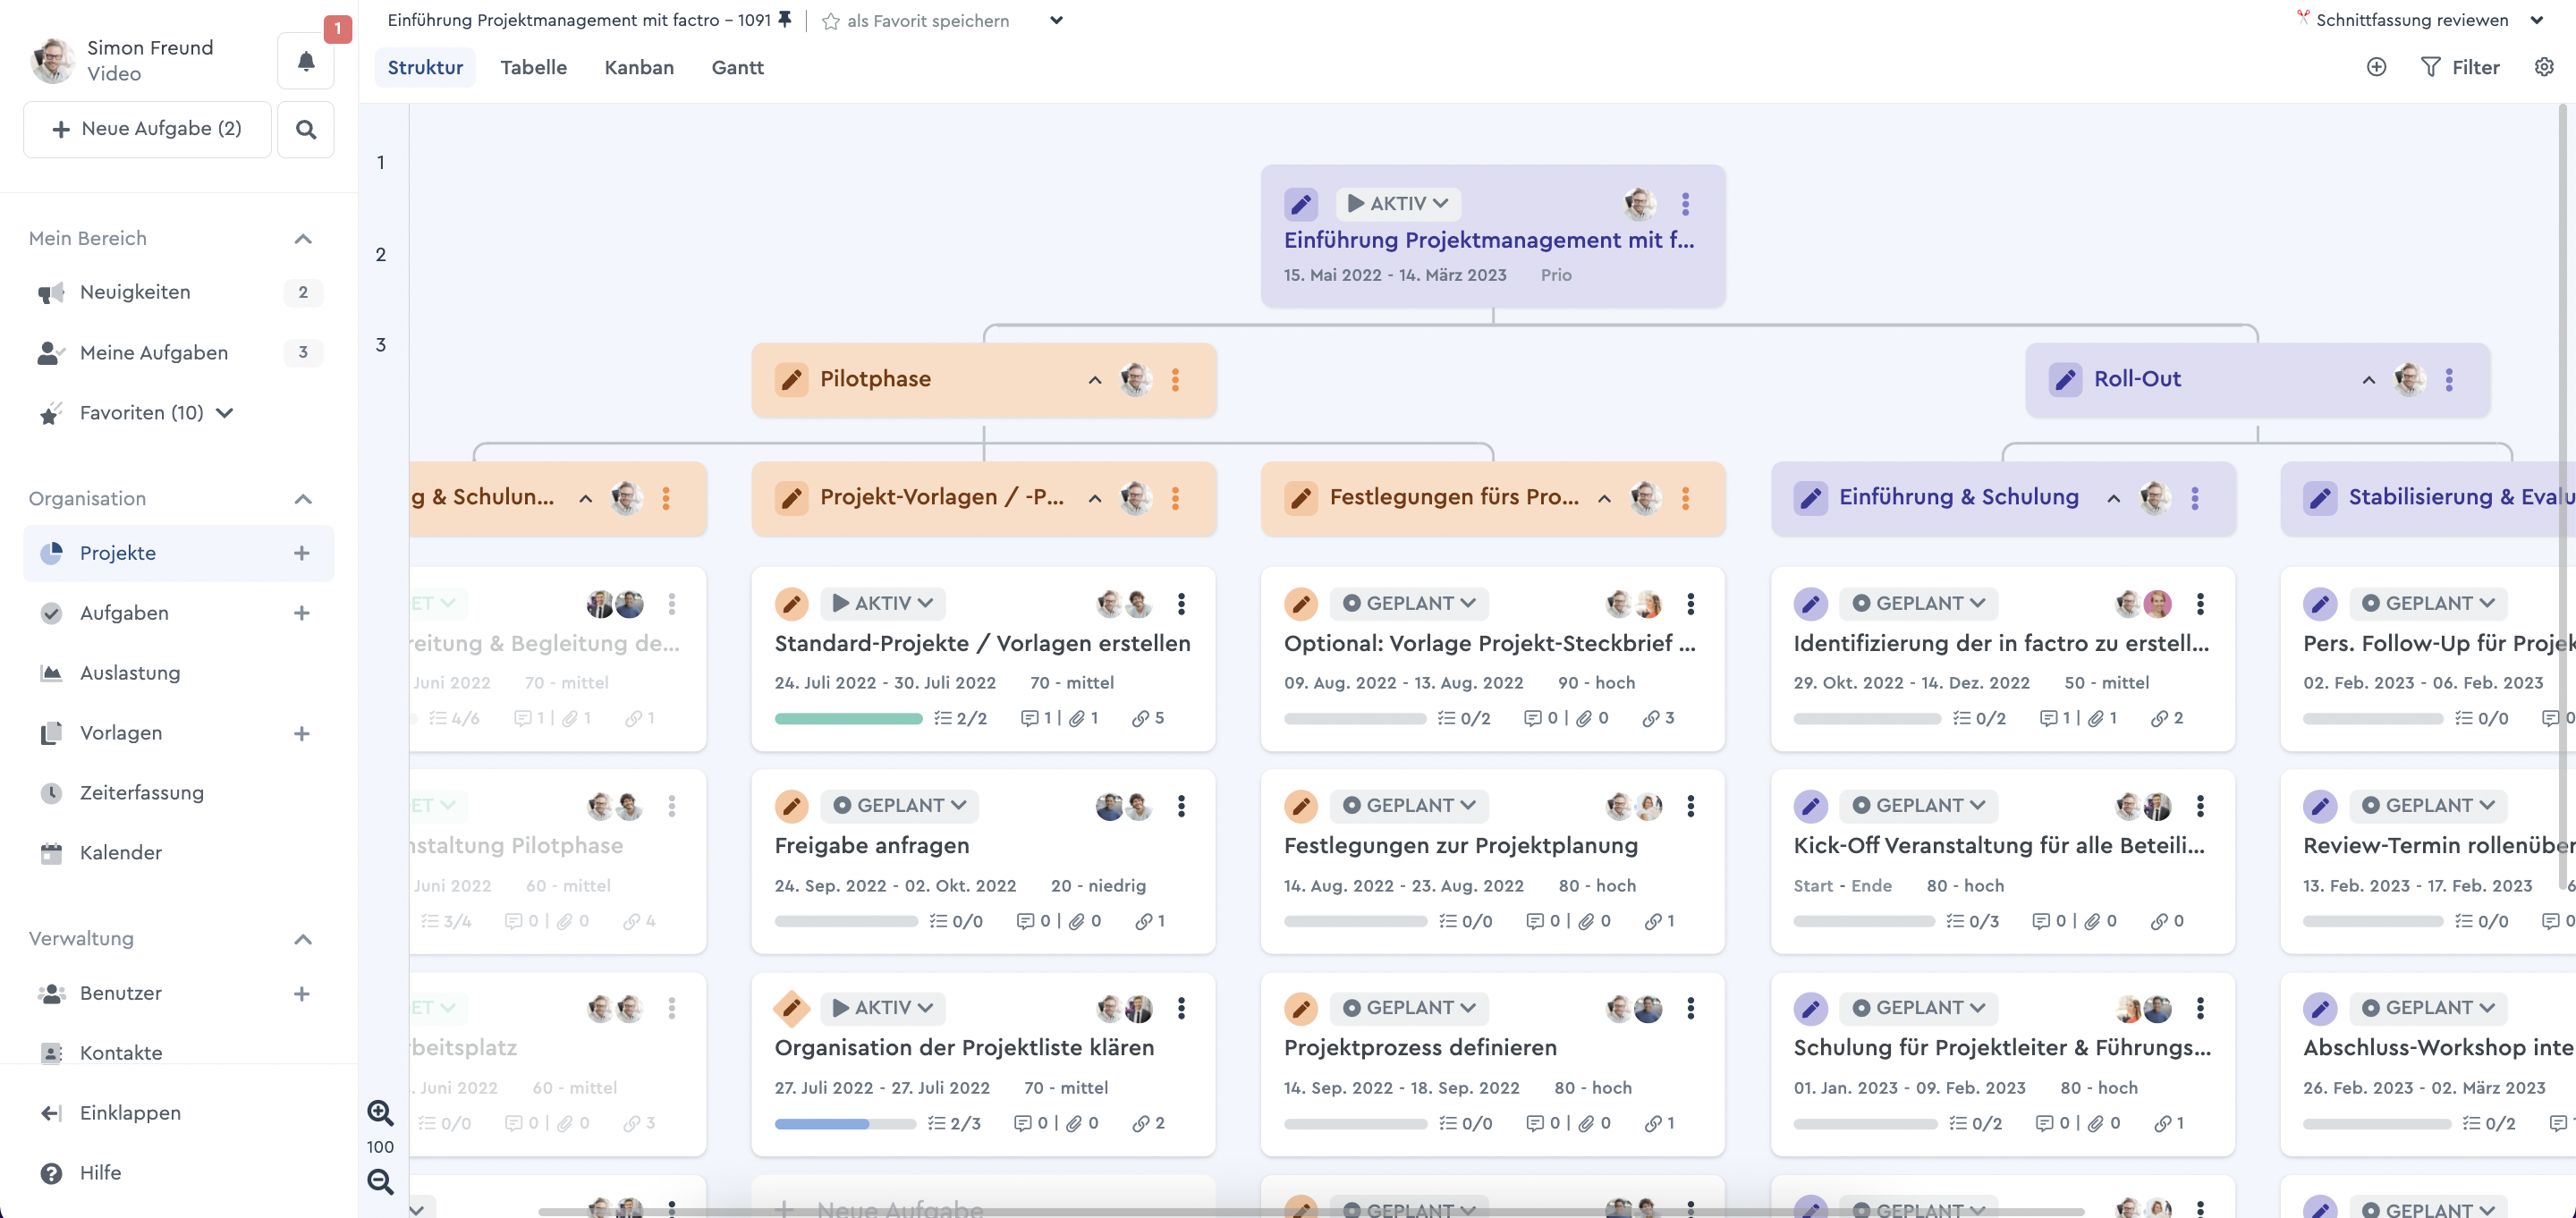This screenshot has height=1218, width=2576.
Task: Open three-dot menu of Schulung für Projektleiter card
Action: pos(2200,1008)
